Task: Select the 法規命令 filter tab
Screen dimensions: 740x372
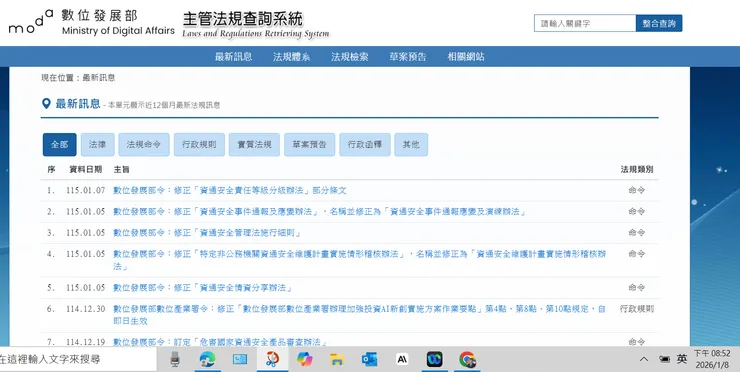Action: tap(144, 144)
